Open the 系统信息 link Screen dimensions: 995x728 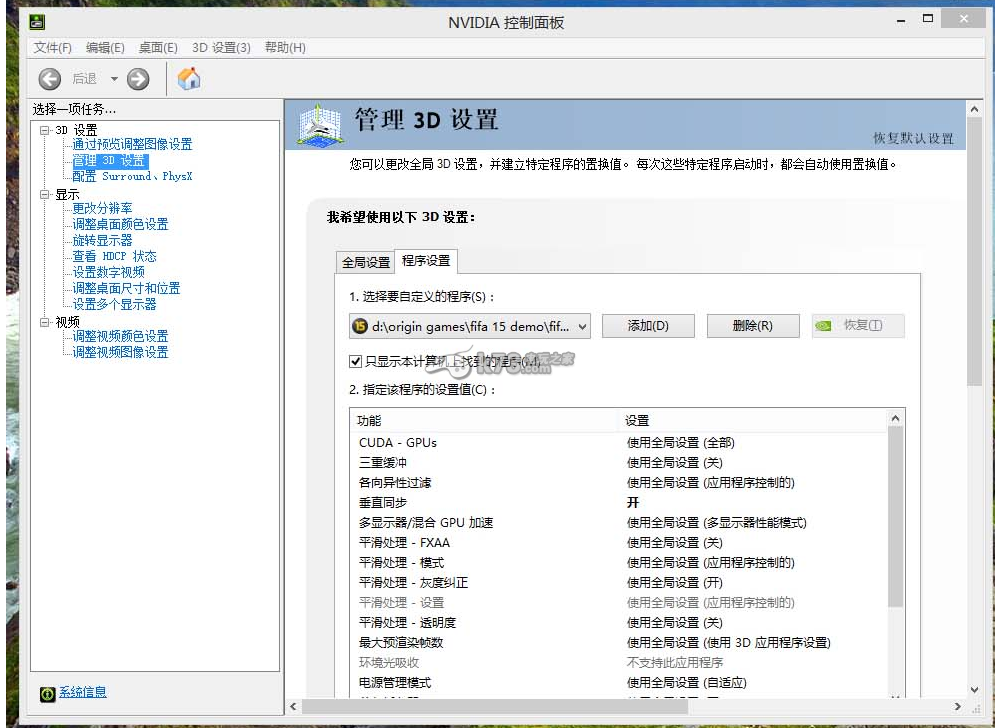[83, 692]
